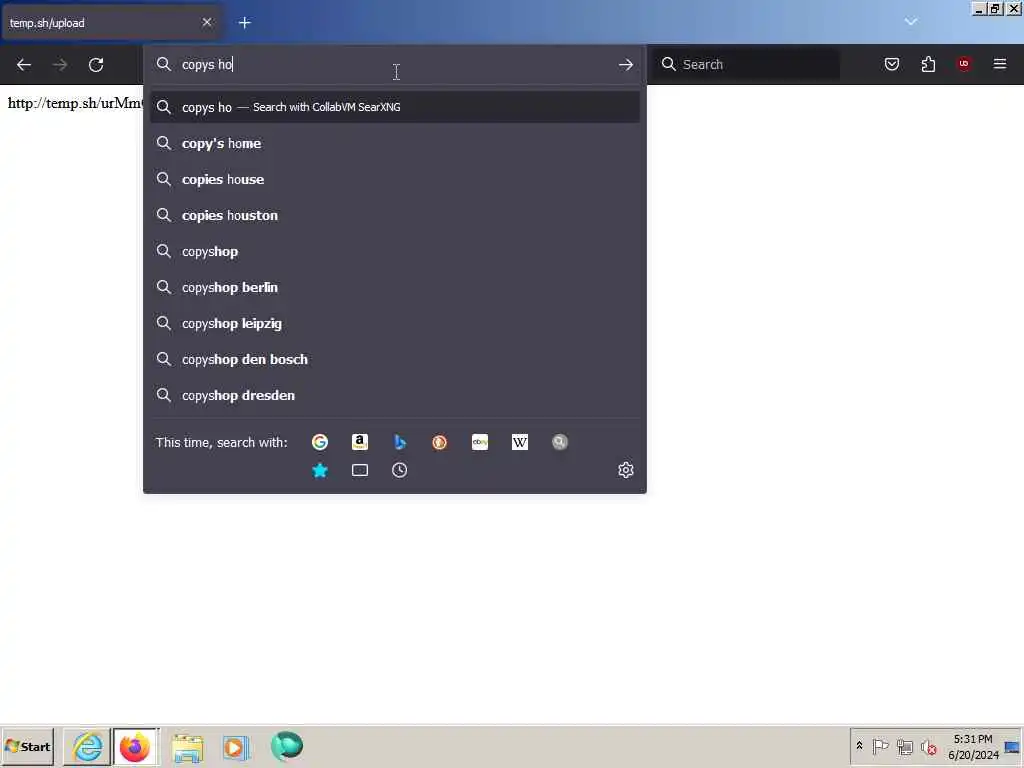Open the green globe taskbar app icon
1024x768 pixels.
pos(287,746)
